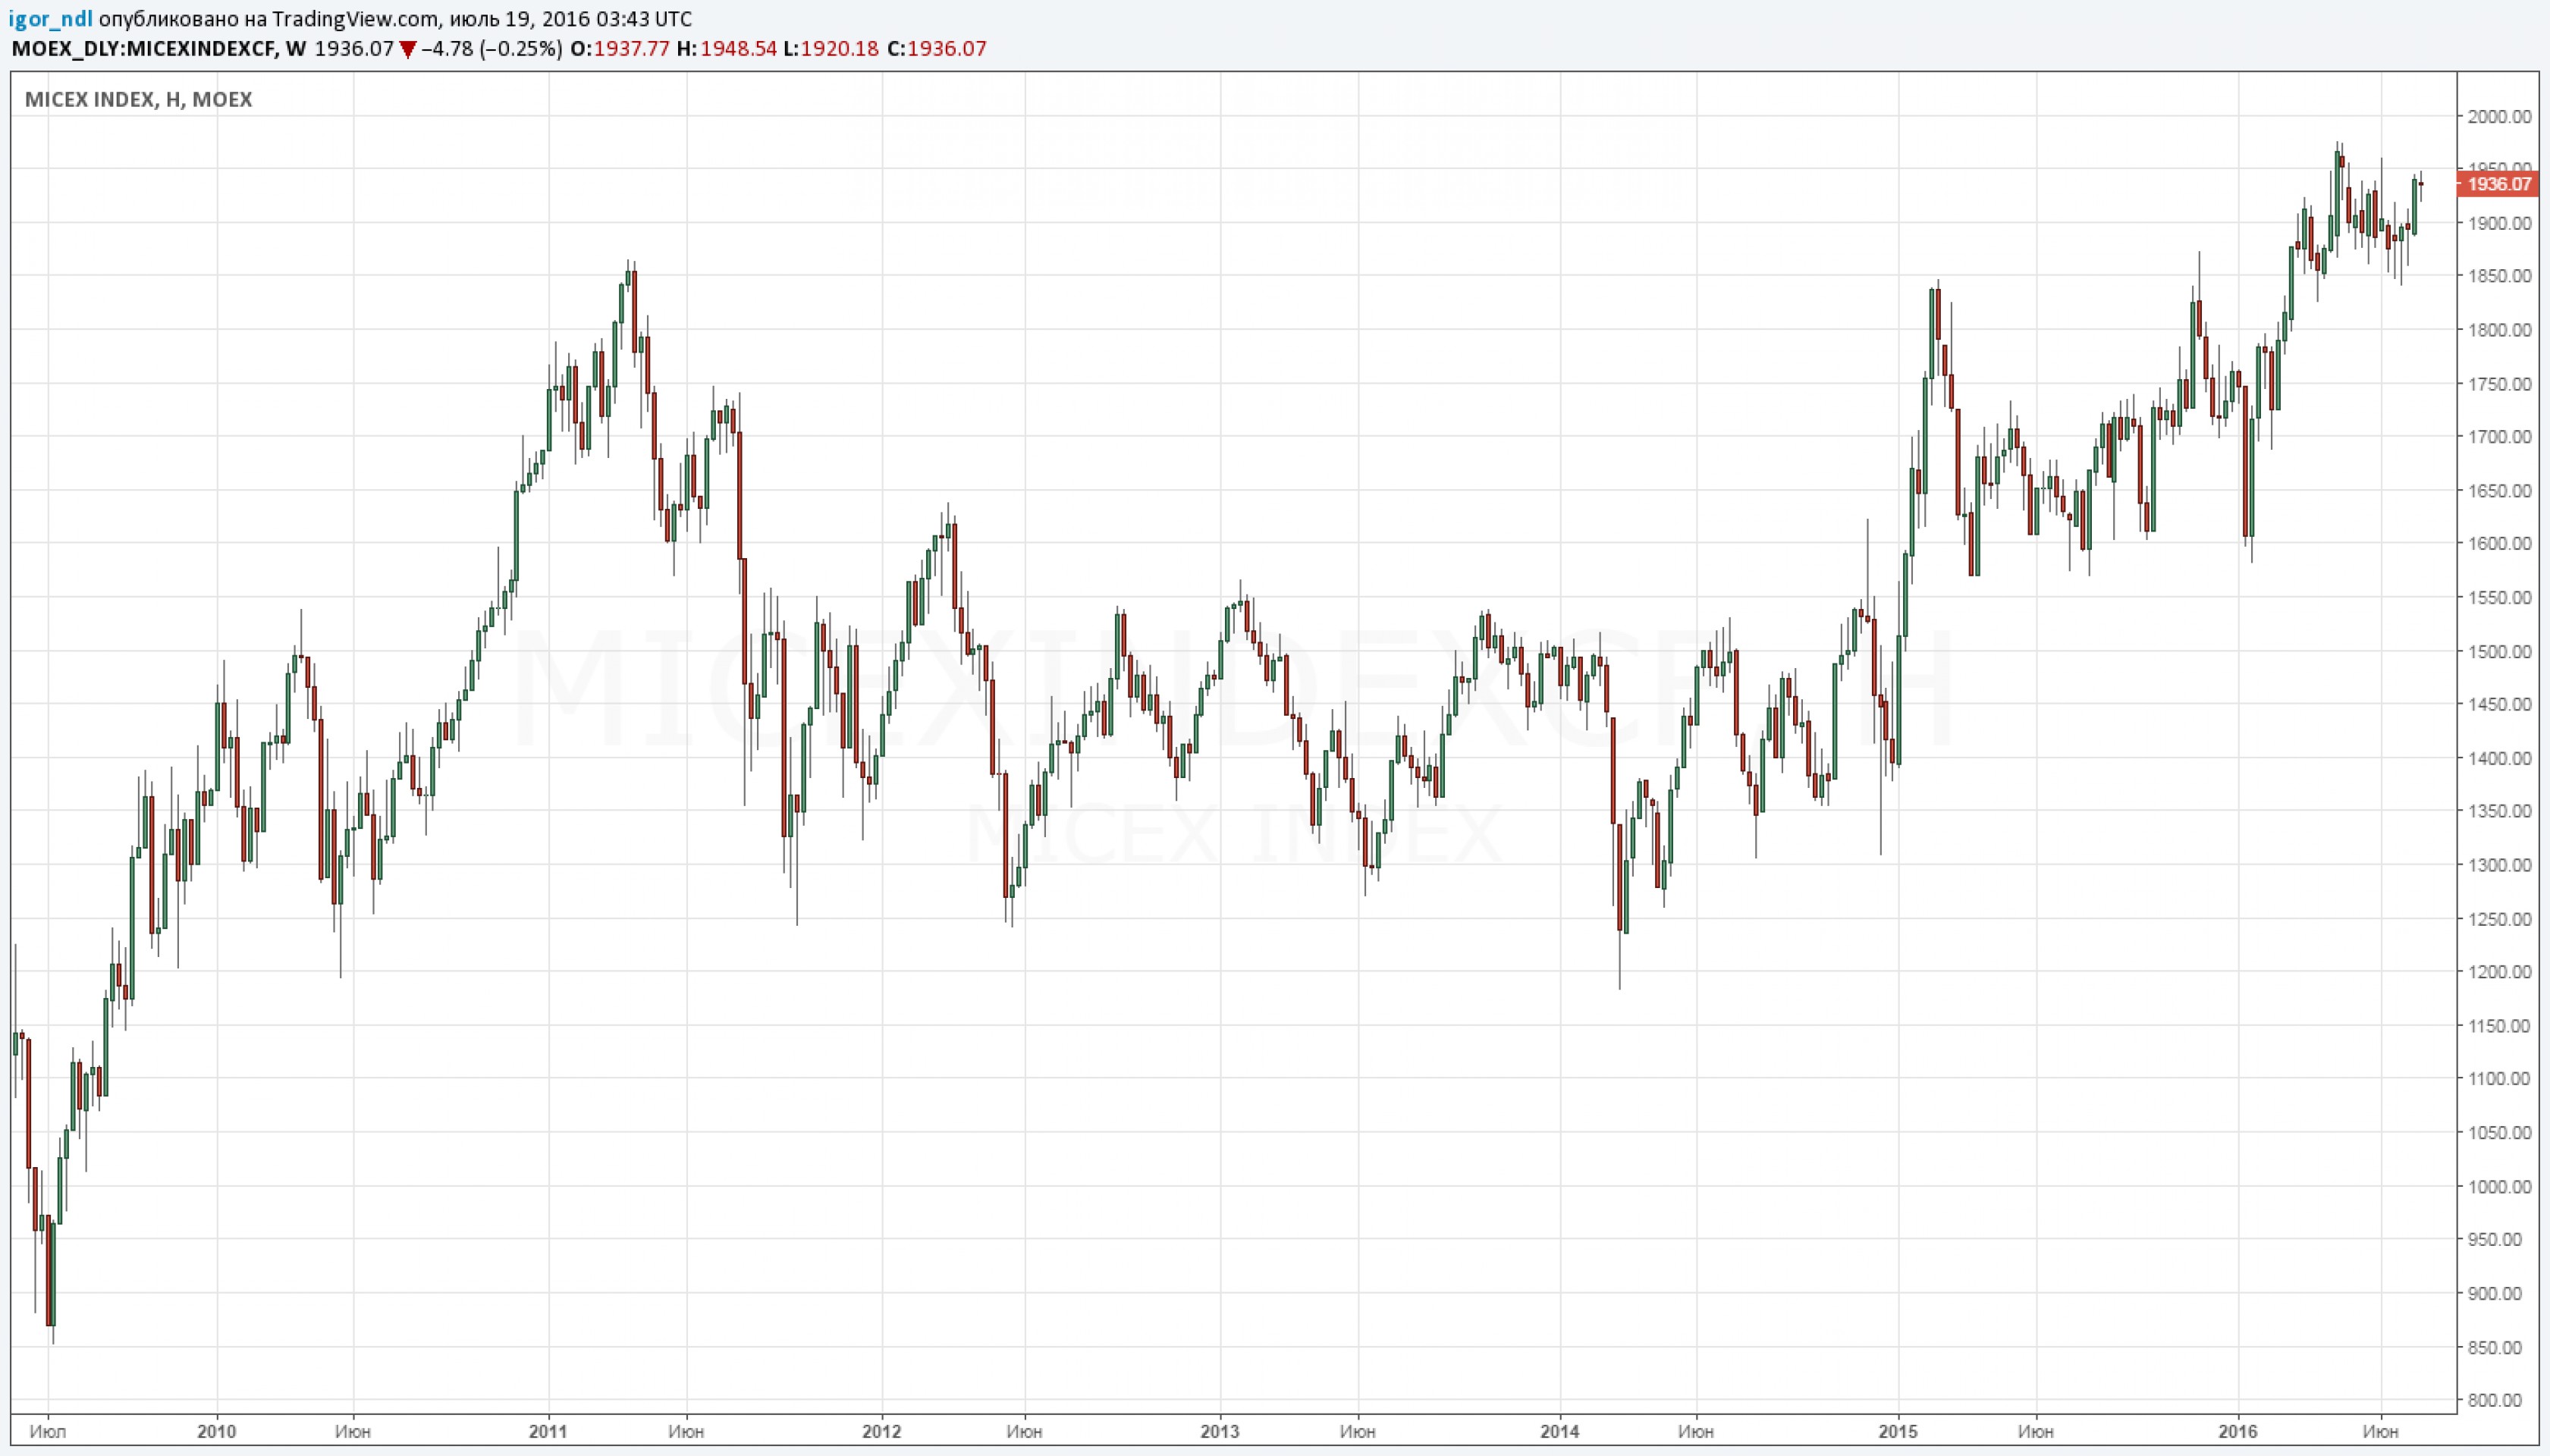Click the 2013 year marker on time axis

[1220, 1431]
